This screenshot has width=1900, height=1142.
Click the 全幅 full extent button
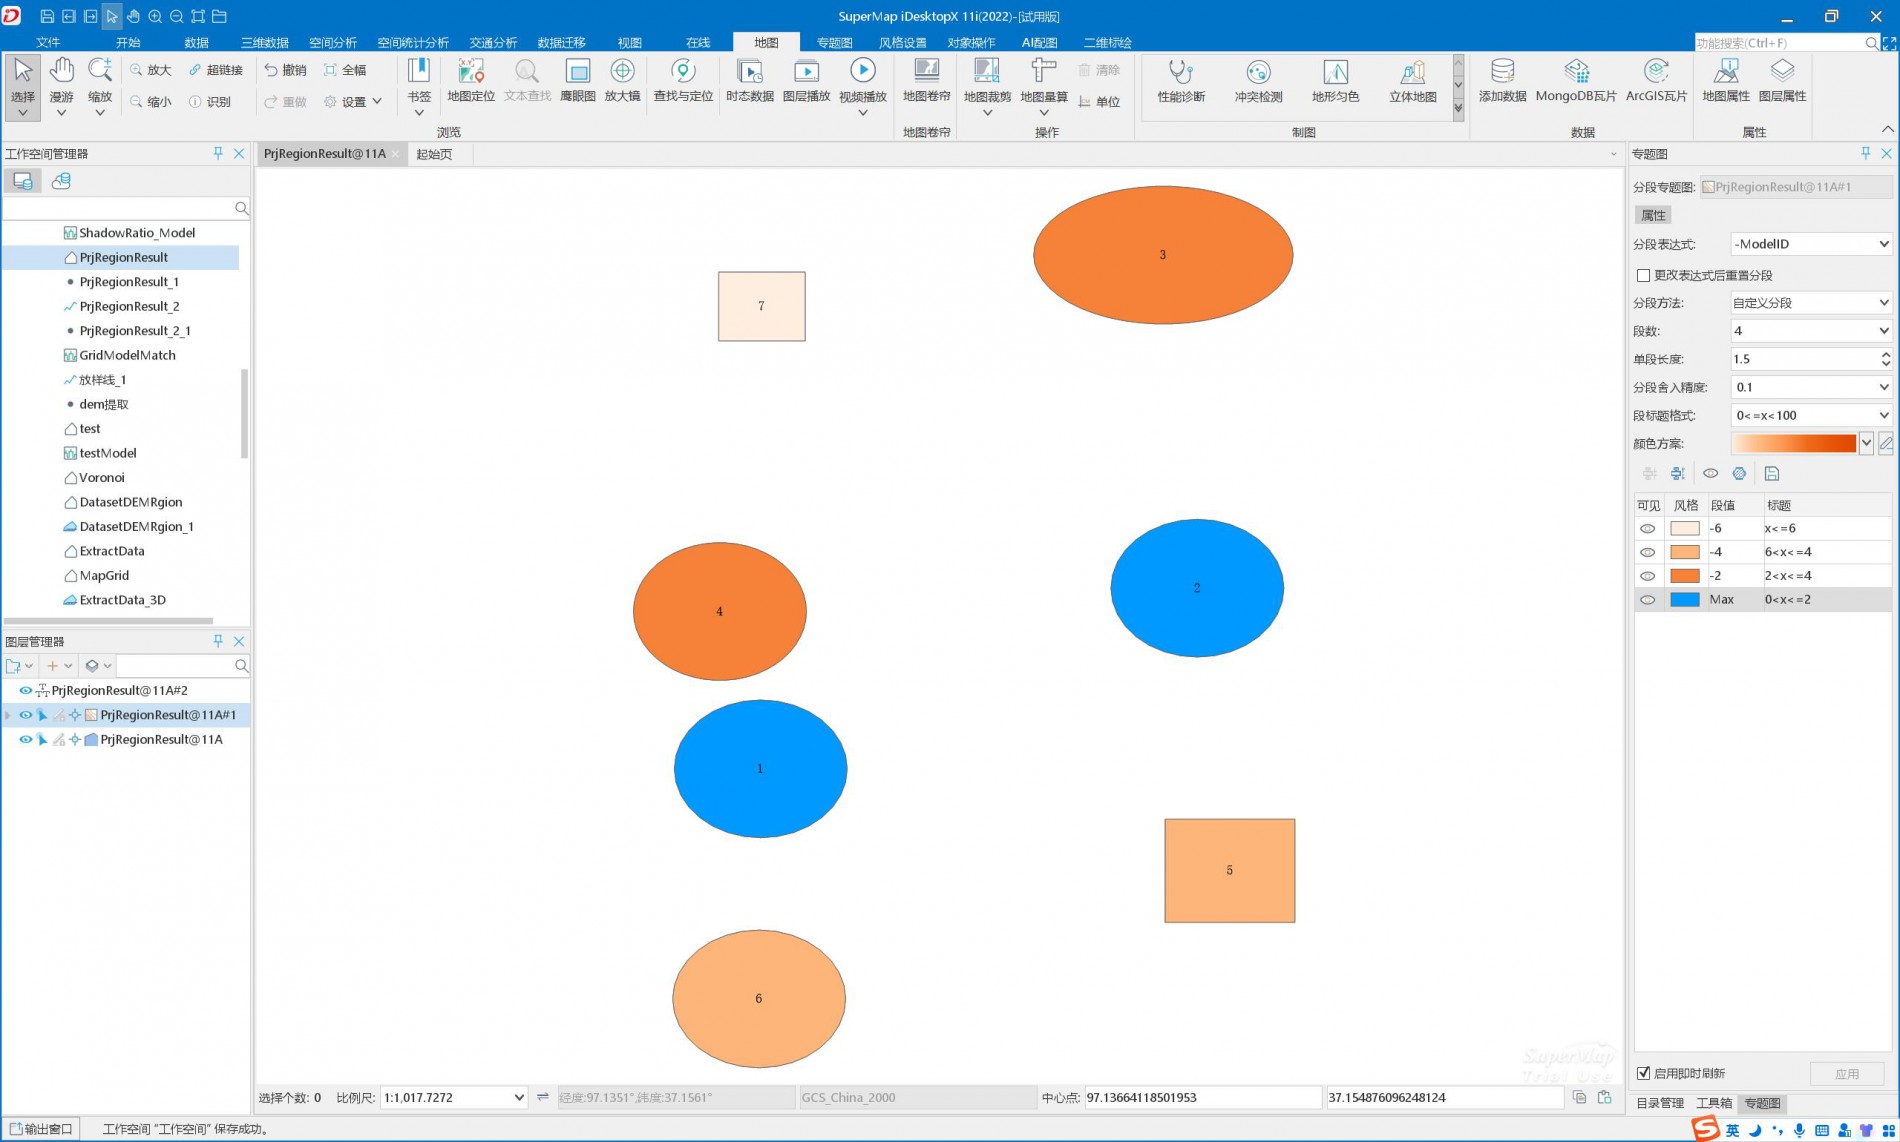point(345,70)
